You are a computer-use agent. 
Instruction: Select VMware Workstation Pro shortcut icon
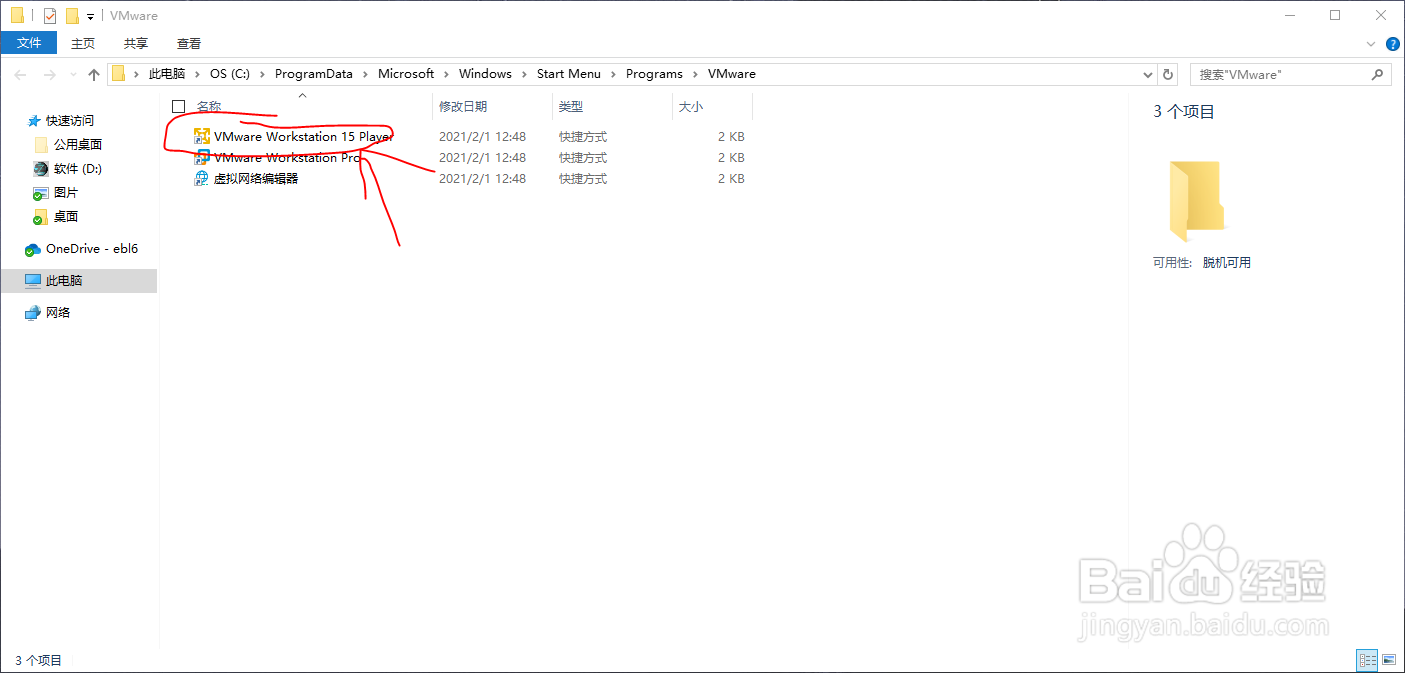[202, 158]
